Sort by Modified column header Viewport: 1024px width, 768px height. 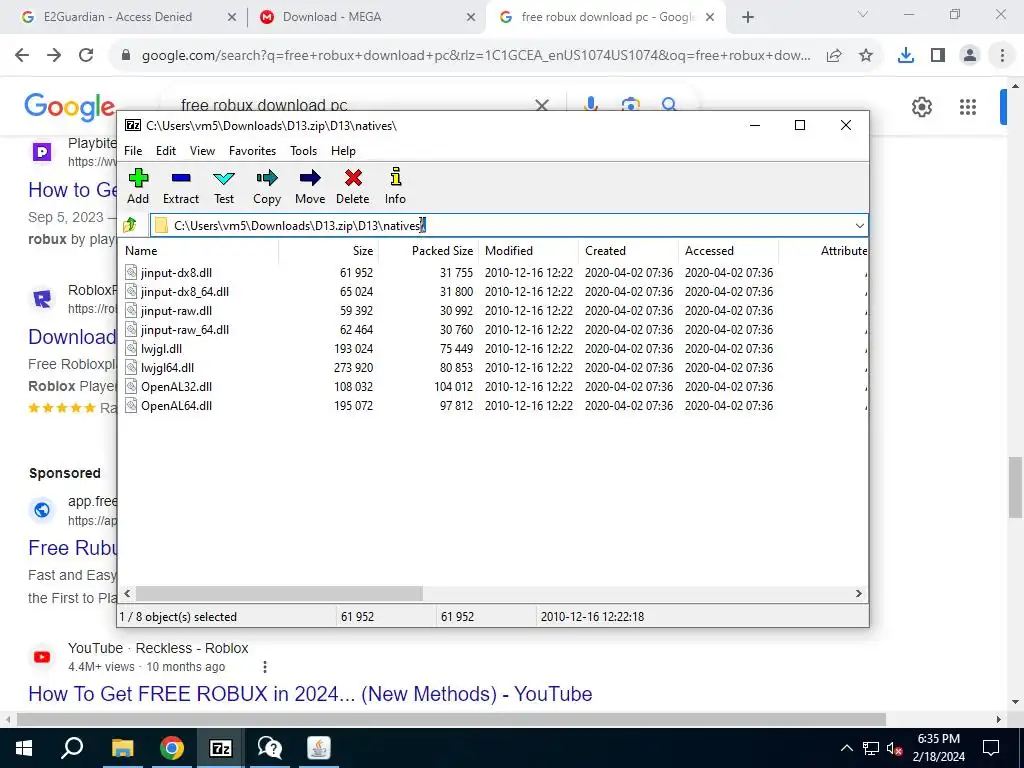[528, 251]
